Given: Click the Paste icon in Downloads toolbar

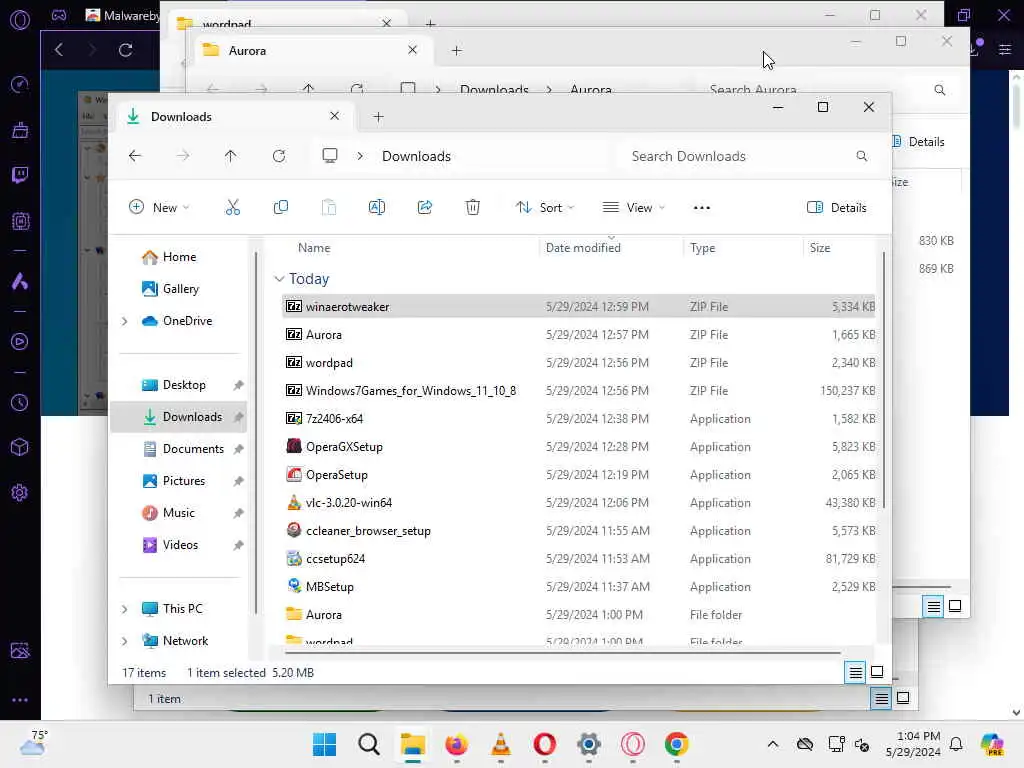Looking at the screenshot, I should tap(328, 208).
